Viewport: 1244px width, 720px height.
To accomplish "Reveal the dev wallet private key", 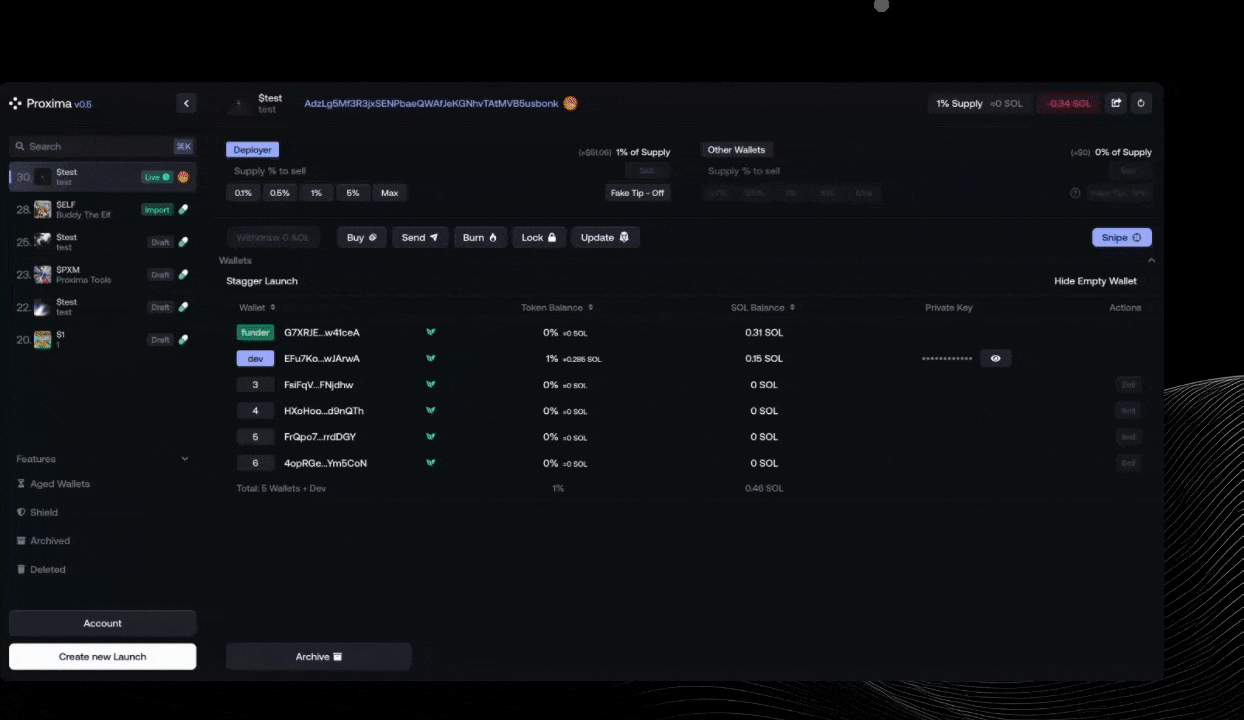I will (995, 358).
